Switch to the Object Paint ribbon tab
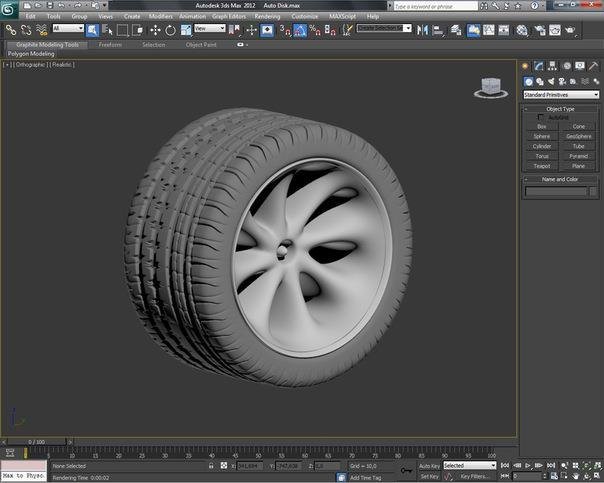The height and width of the screenshot is (483, 604). click(201, 45)
